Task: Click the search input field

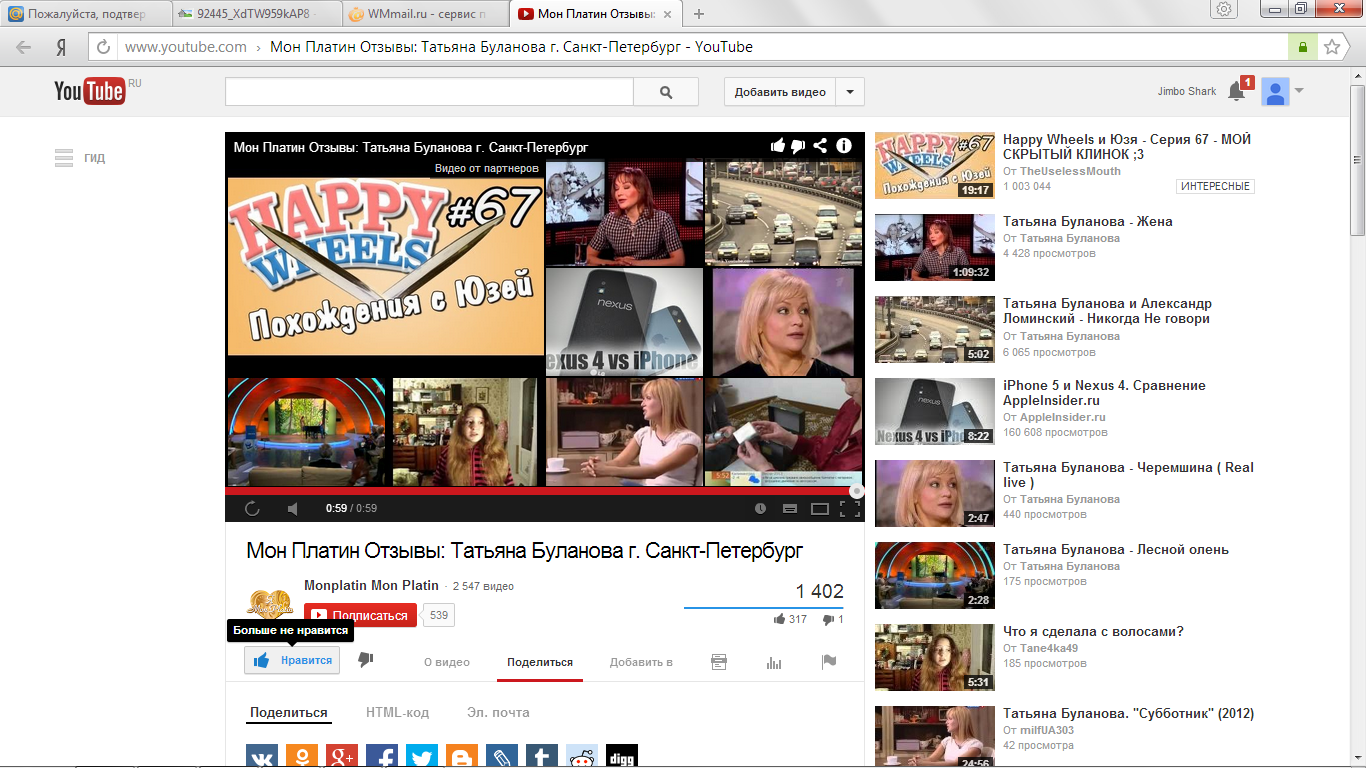Action: pyautogui.click(x=430, y=92)
